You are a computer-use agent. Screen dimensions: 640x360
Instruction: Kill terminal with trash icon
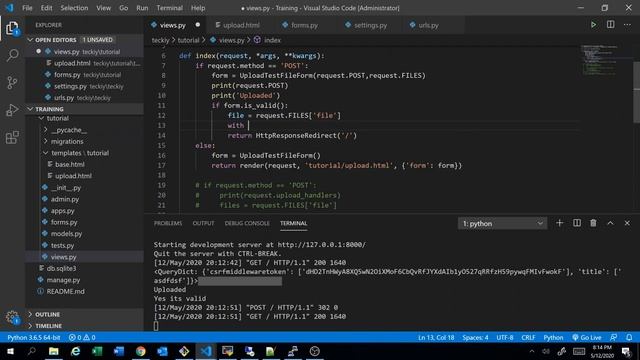[x=593, y=223]
